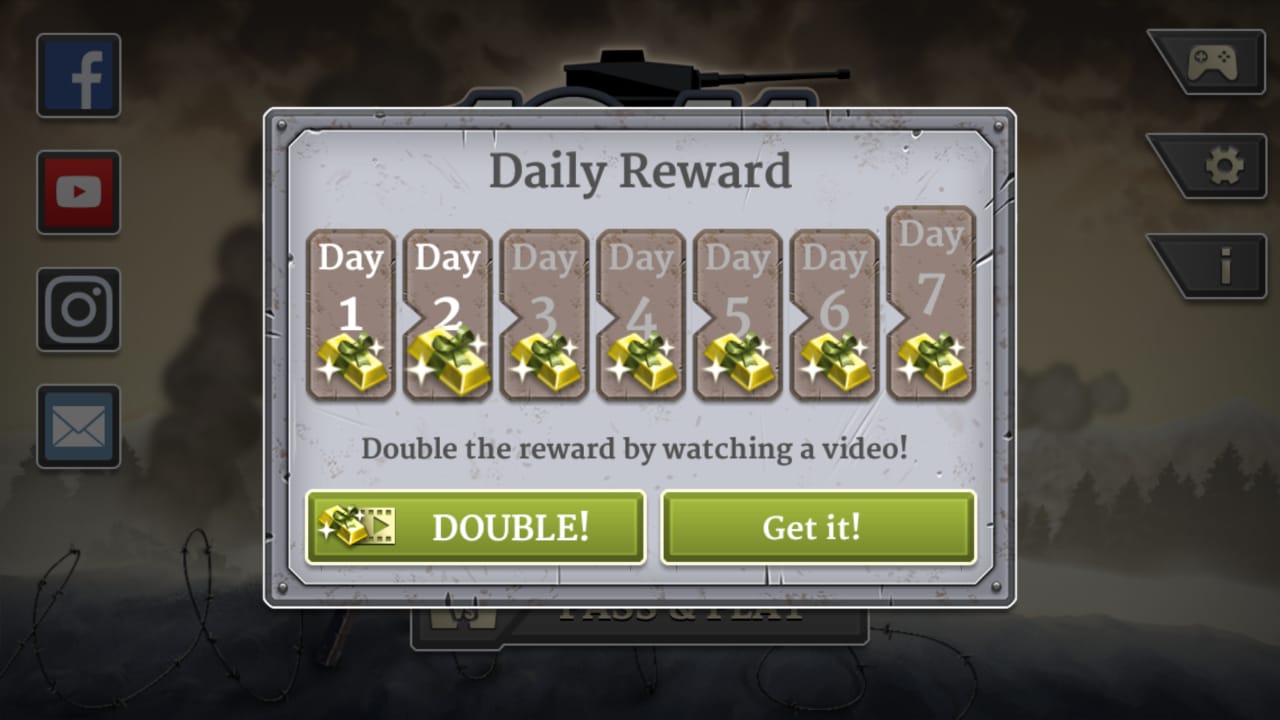This screenshot has width=1280, height=720.
Task: Select the Day 1 reward card
Action: [351, 315]
